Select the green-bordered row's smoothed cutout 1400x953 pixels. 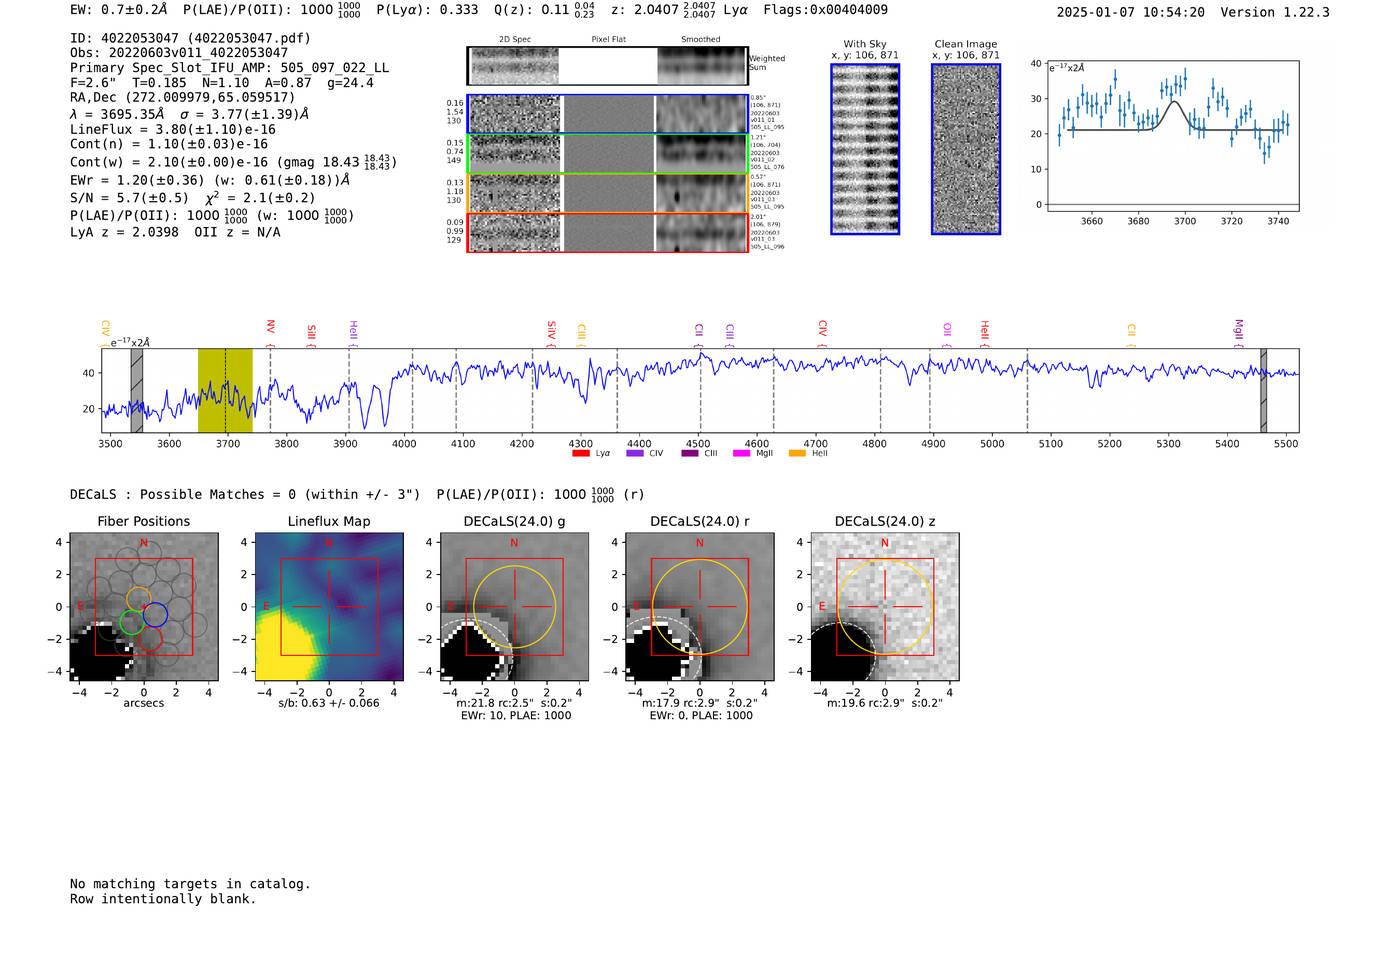tap(701, 154)
